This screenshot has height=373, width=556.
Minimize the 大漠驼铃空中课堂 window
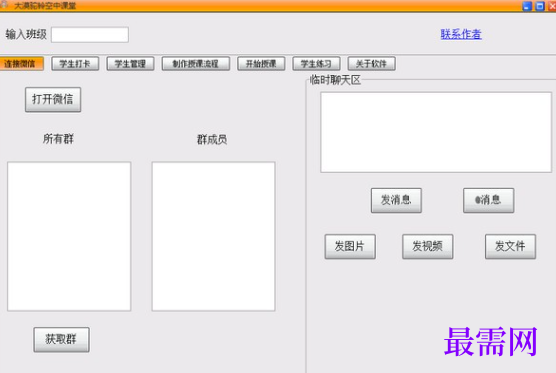point(527,6)
